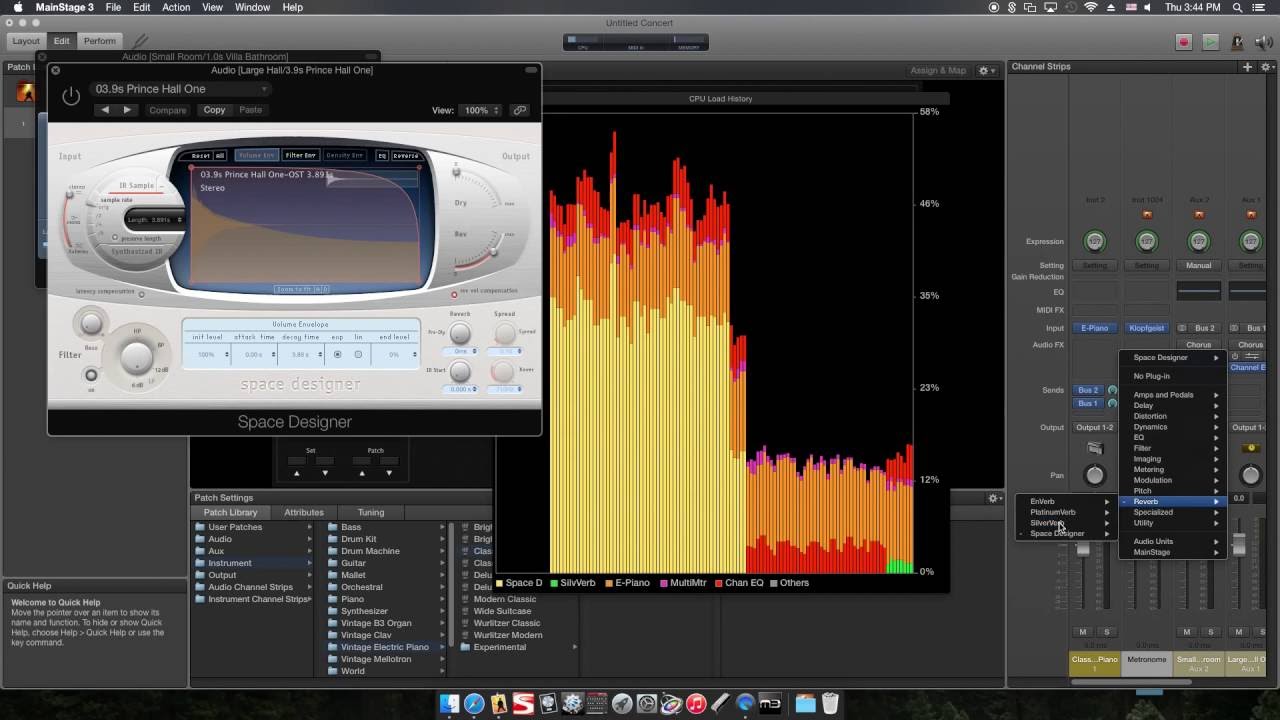Select the lin envelope shape

point(358,354)
